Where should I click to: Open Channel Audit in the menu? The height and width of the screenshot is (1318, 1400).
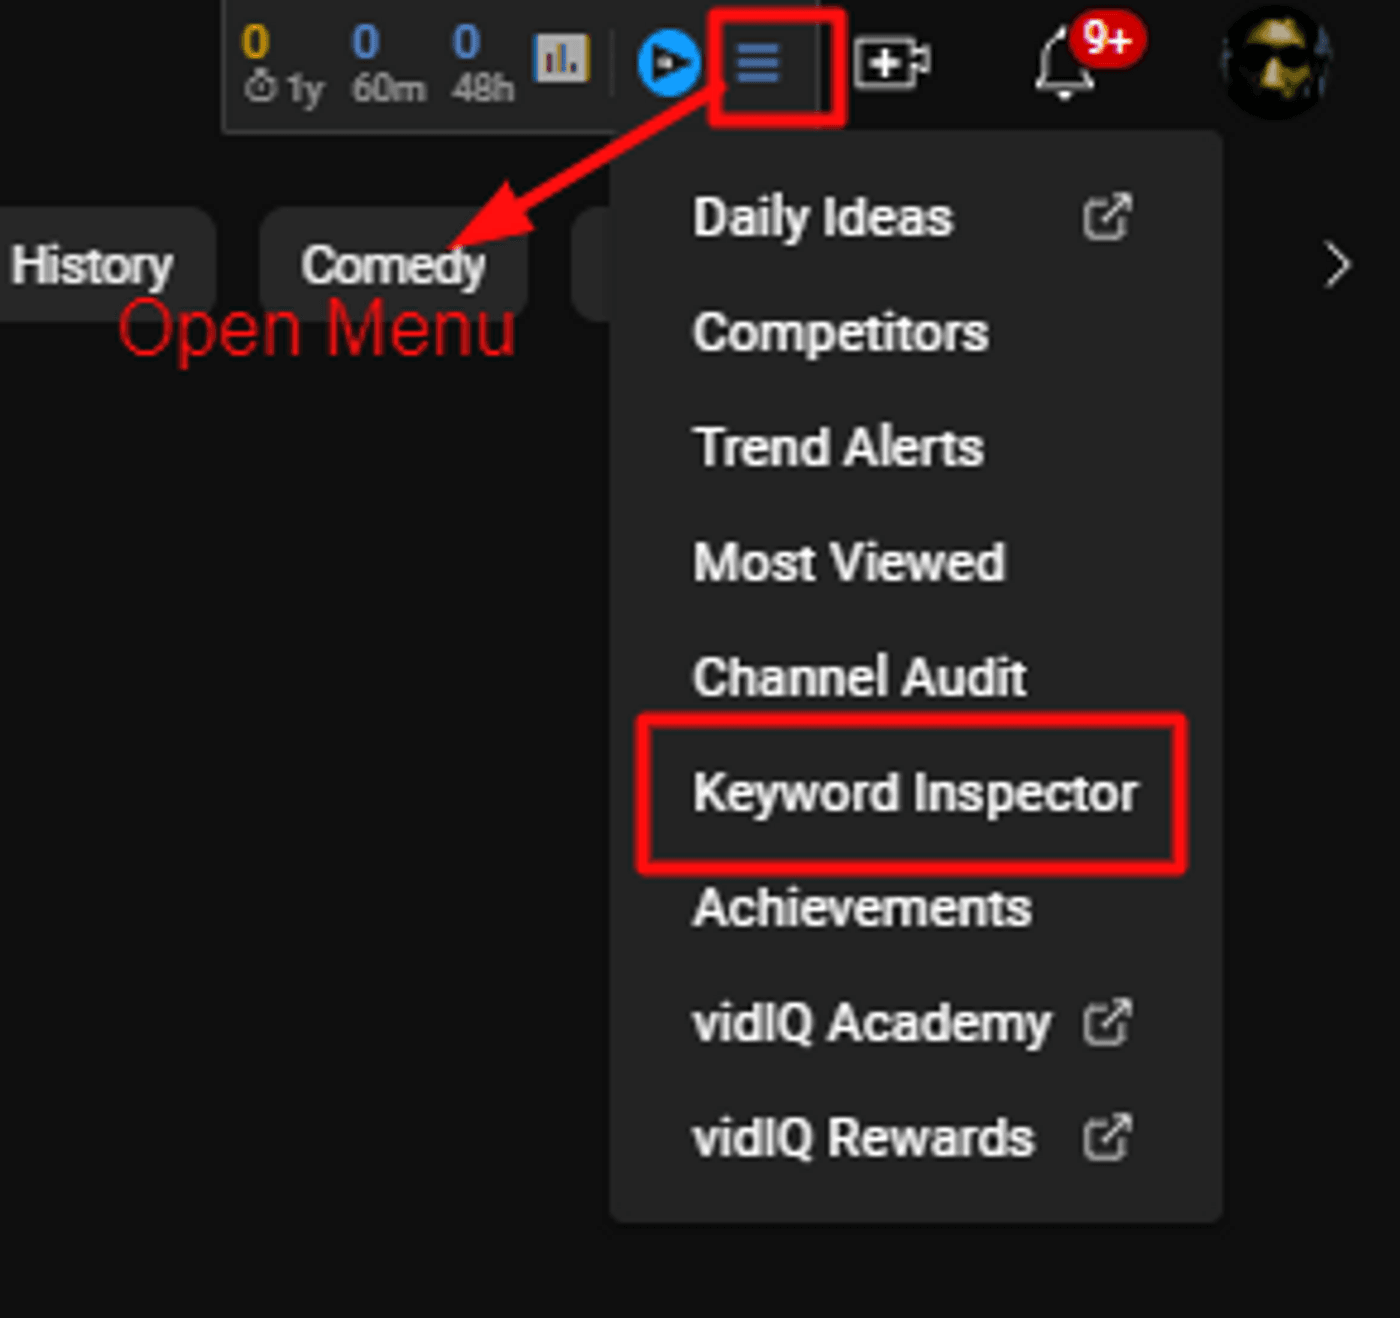pos(859,677)
